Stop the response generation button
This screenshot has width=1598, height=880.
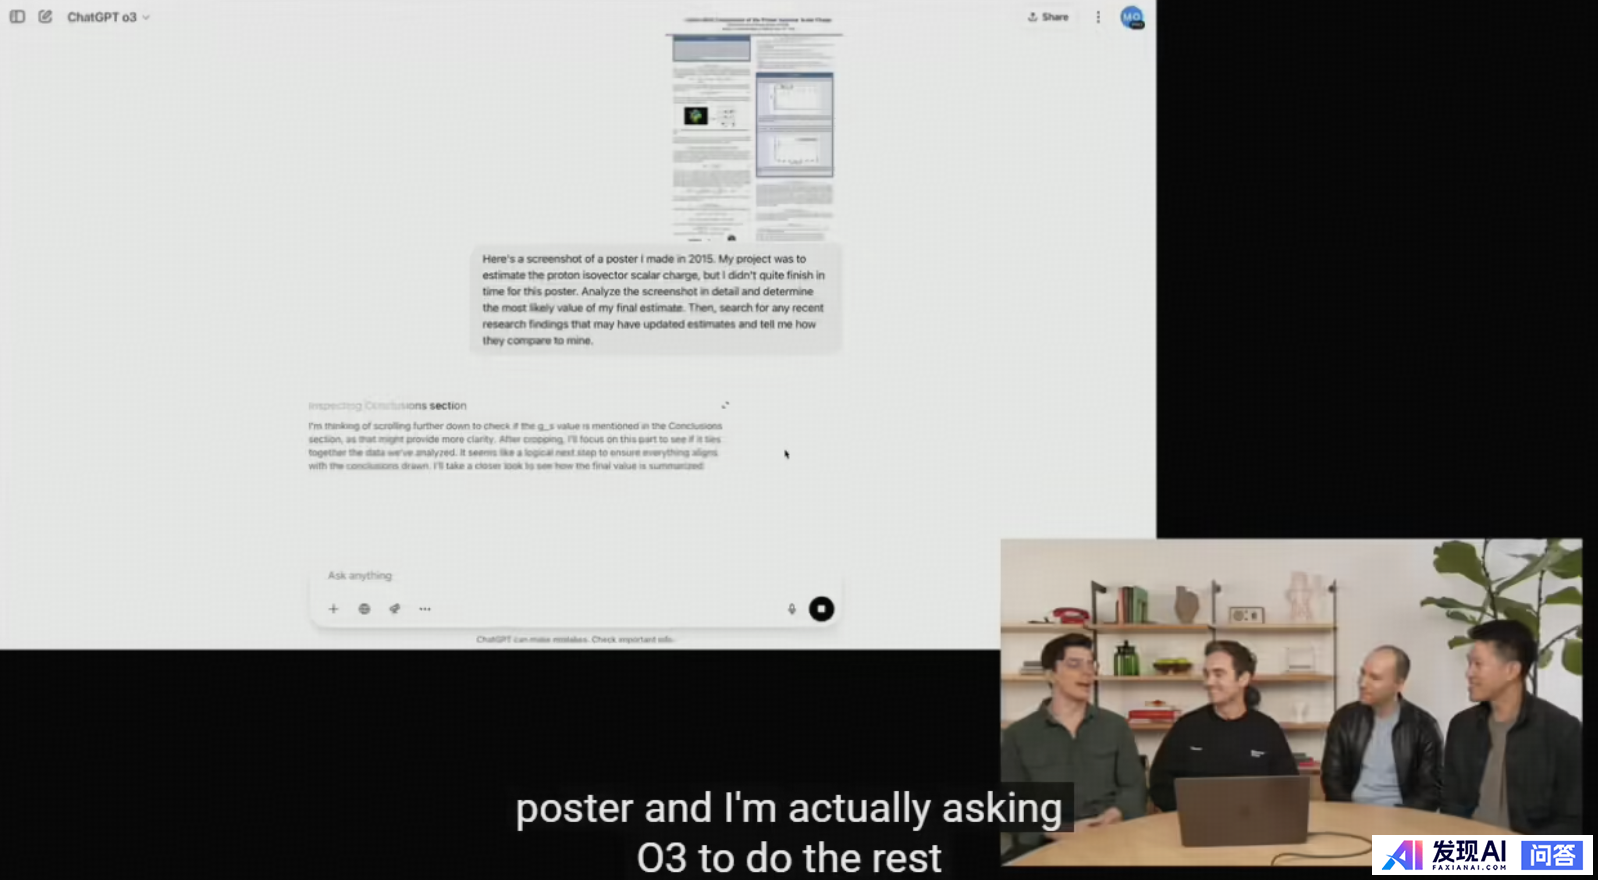click(x=821, y=609)
